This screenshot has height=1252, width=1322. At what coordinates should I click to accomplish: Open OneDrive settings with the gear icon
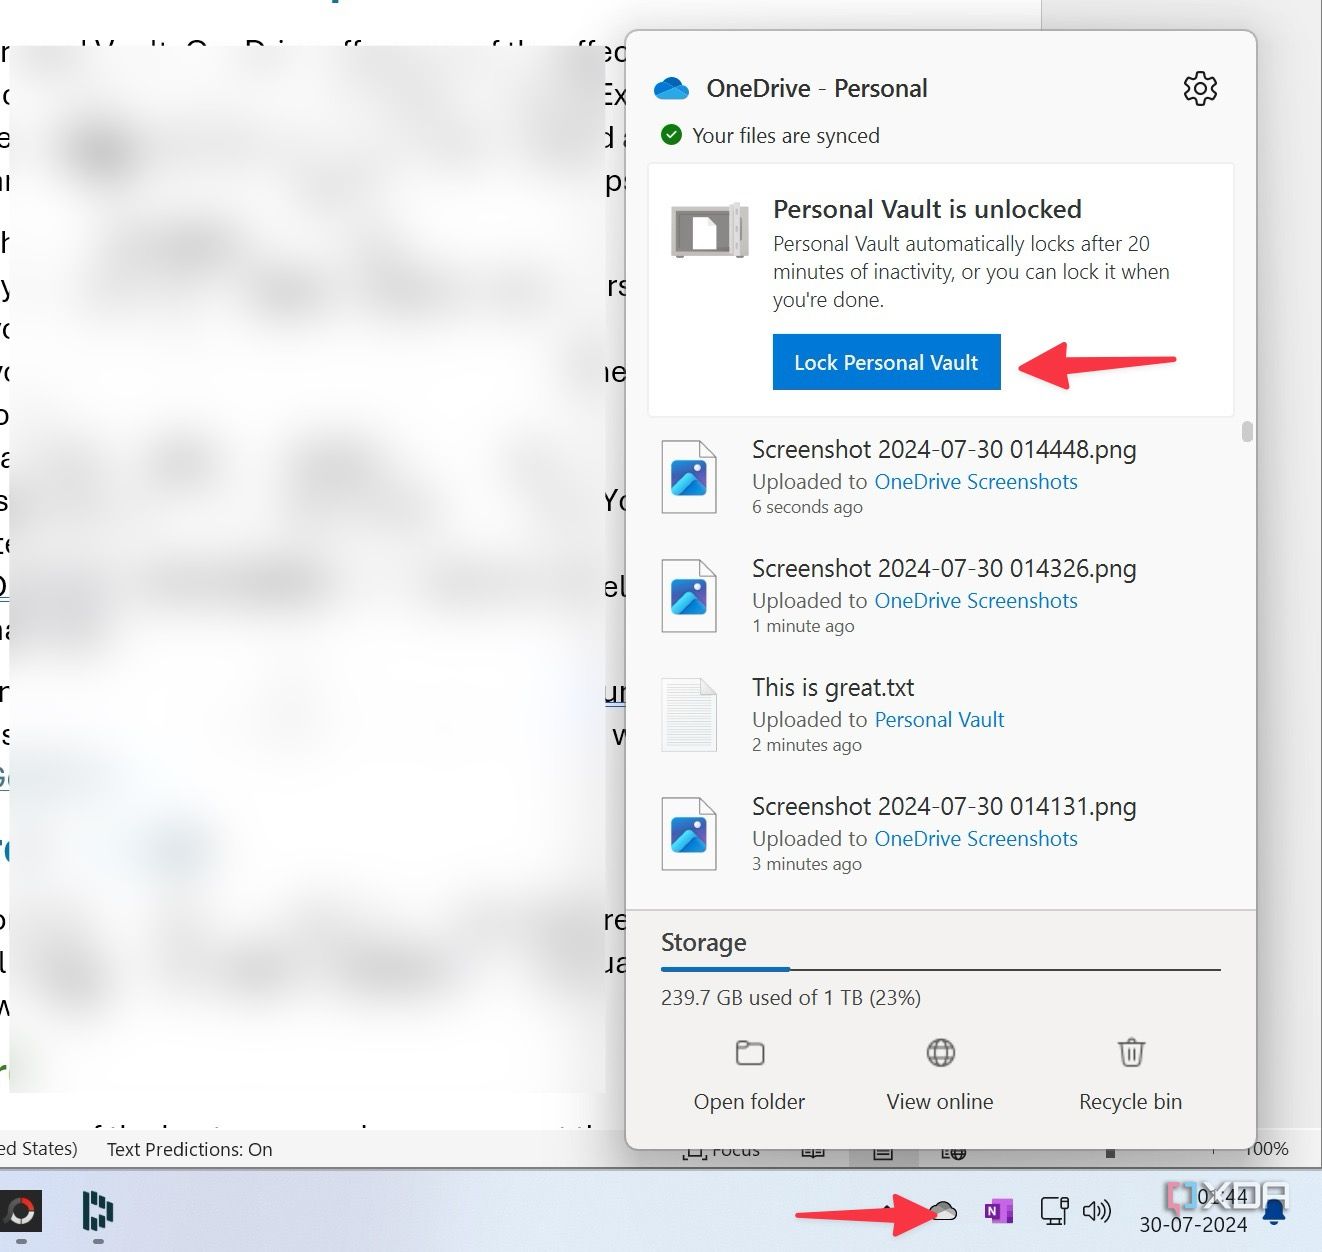click(1200, 88)
